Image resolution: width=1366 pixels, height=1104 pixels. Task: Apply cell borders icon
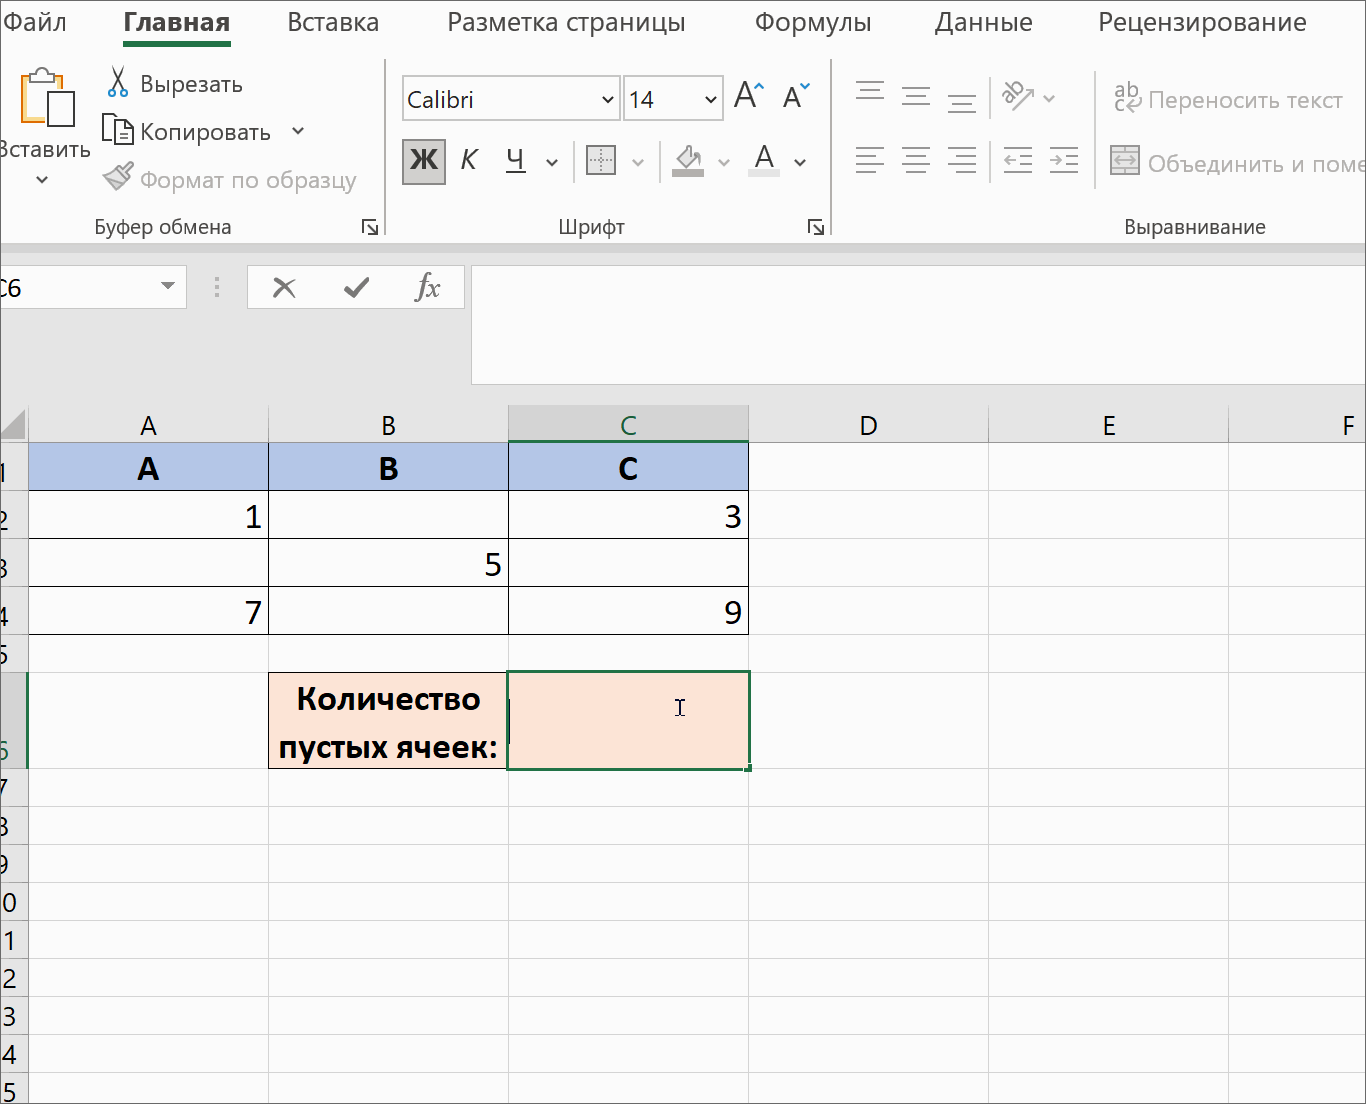pyautogui.click(x=601, y=160)
